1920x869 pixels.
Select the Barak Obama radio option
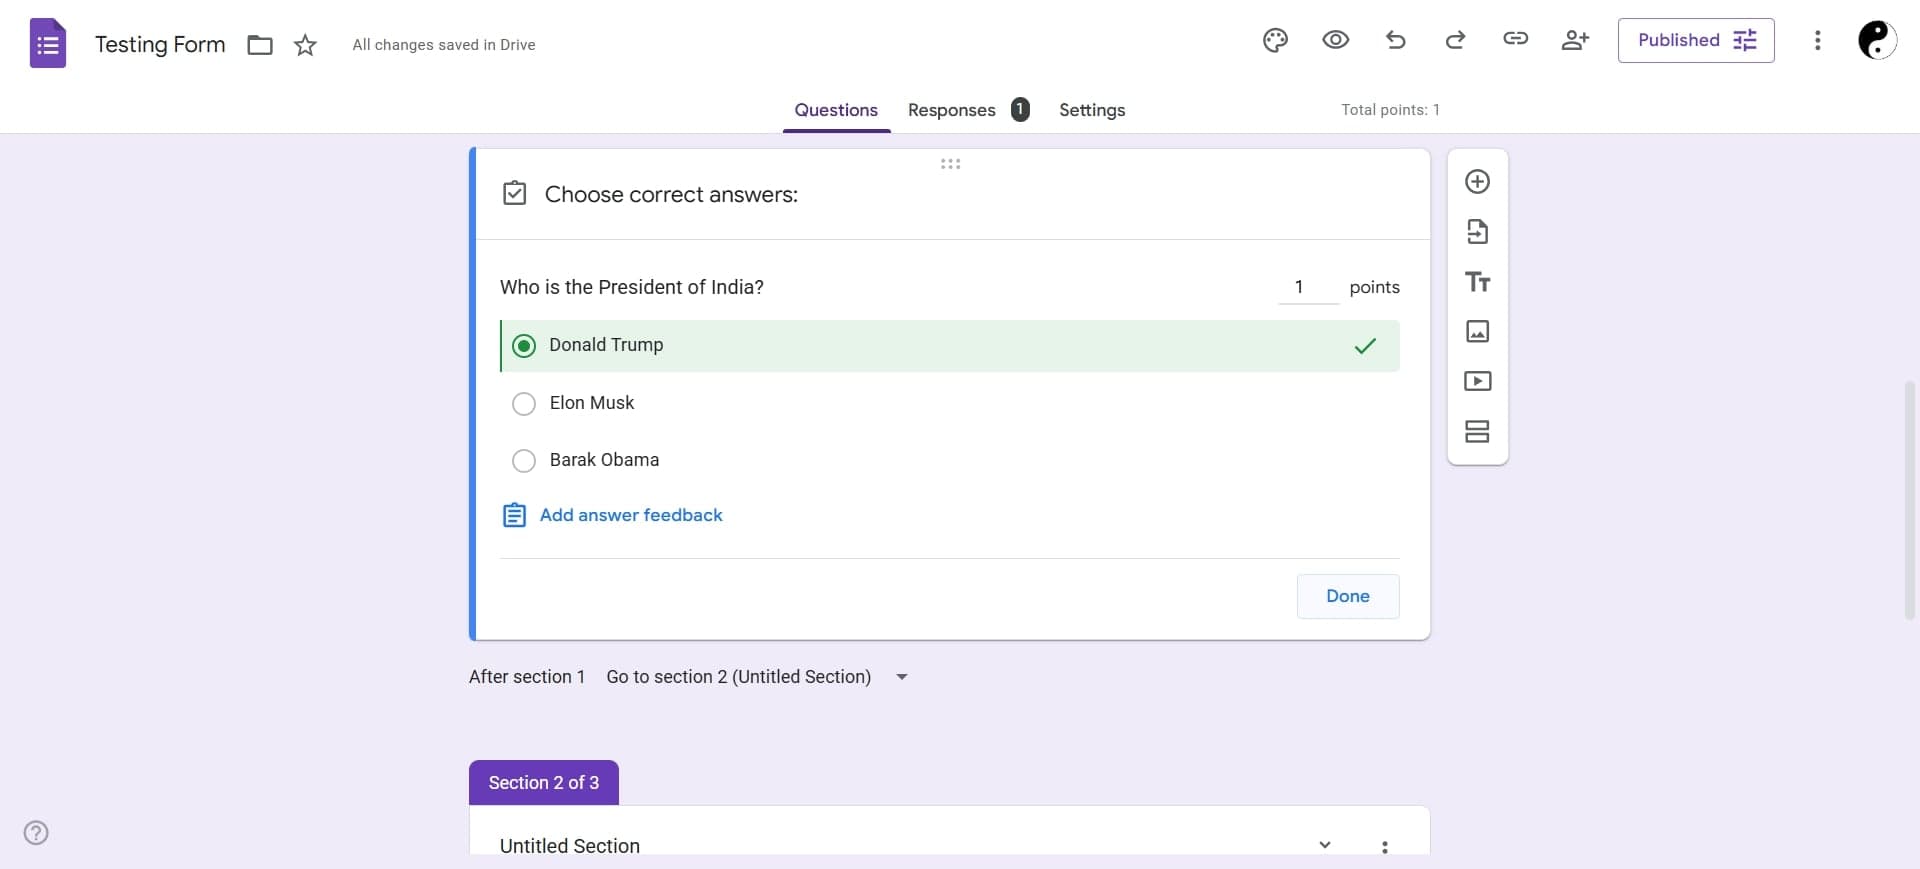(524, 461)
